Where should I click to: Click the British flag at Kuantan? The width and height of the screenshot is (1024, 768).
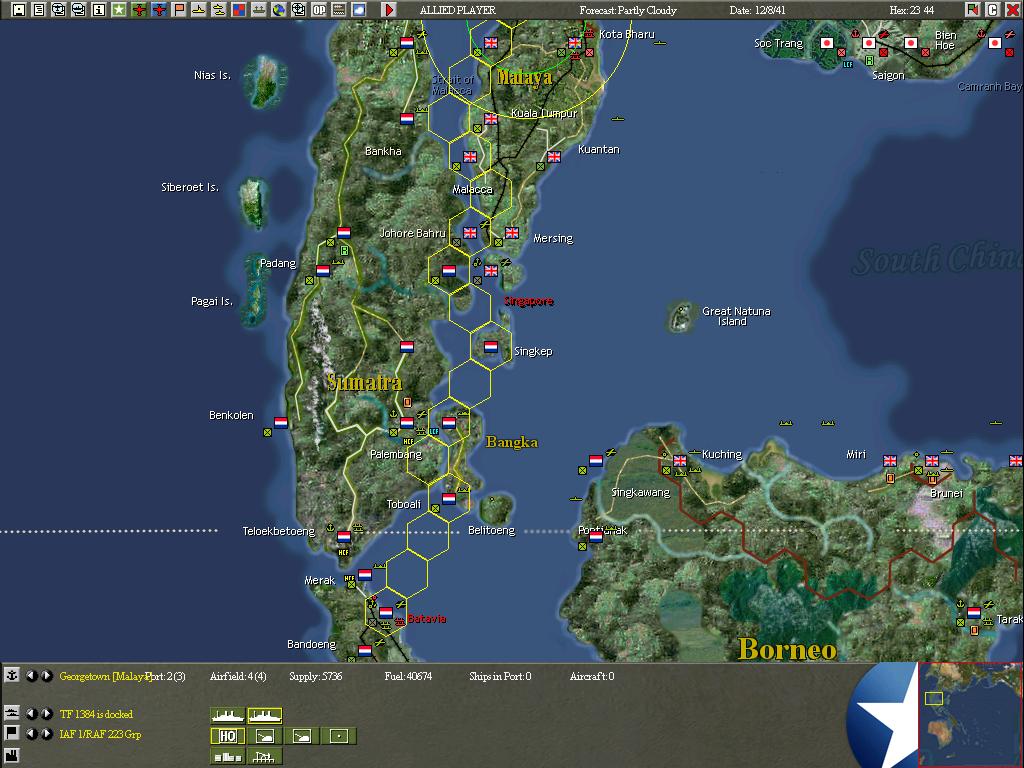click(x=554, y=157)
